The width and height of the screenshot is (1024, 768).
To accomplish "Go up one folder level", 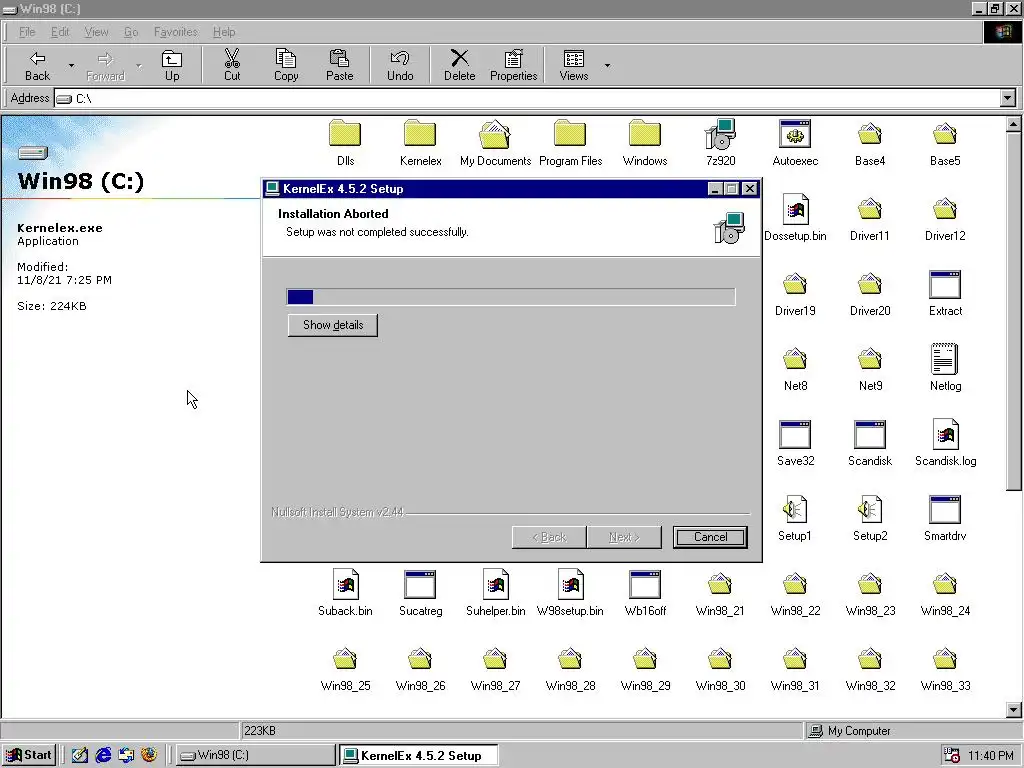I will 172,65.
